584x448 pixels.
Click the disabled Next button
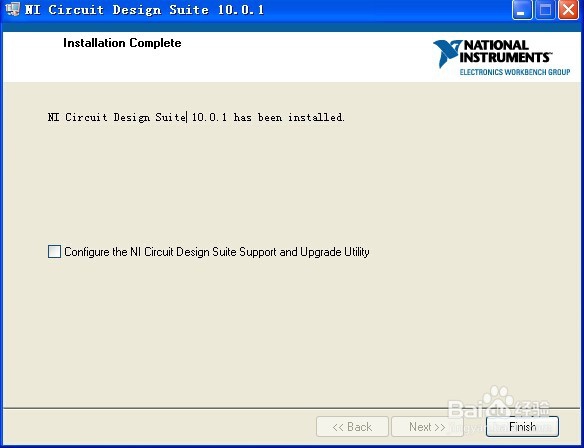(427, 426)
